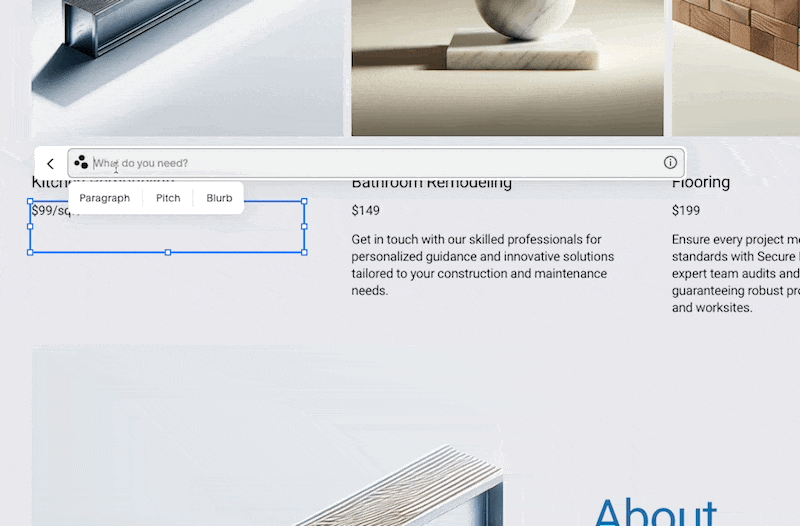Click the bottom-left handle of selected text box
The height and width of the screenshot is (526, 800).
pyautogui.click(x=30, y=253)
